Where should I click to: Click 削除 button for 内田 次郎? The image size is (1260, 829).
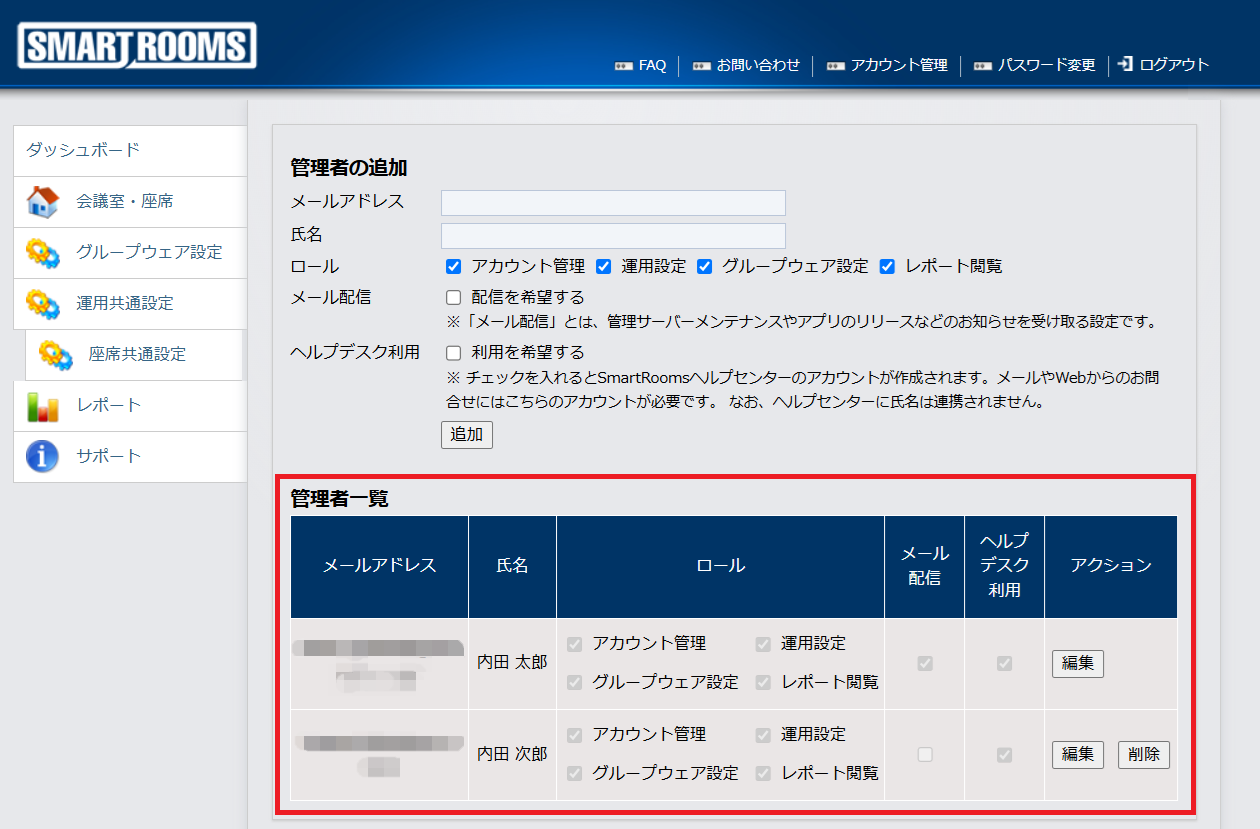(1143, 754)
